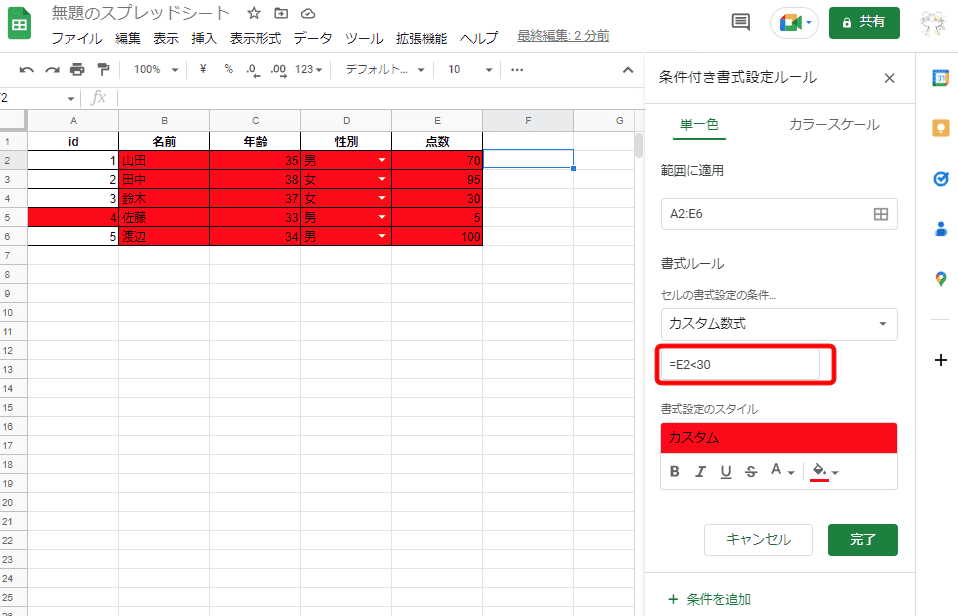Open Google Calendar in side panel
This screenshot has width=958, height=616.
coord(940,79)
